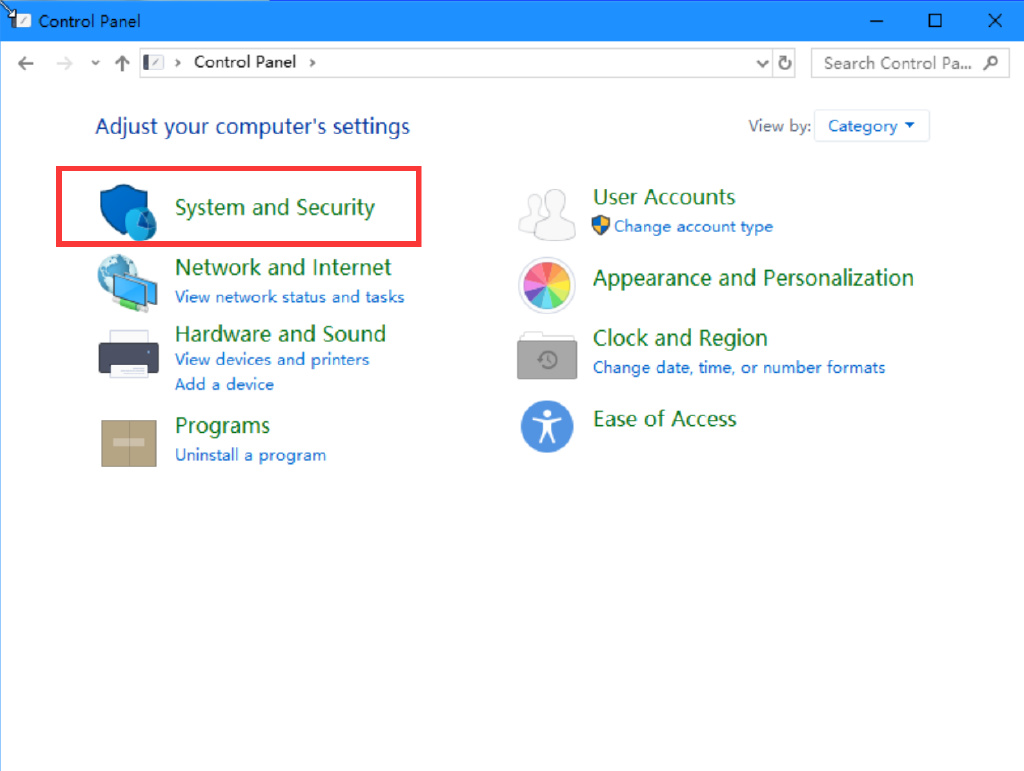Click View devices and printers
This screenshot has height=771, width=1024.
click(272, 360)
